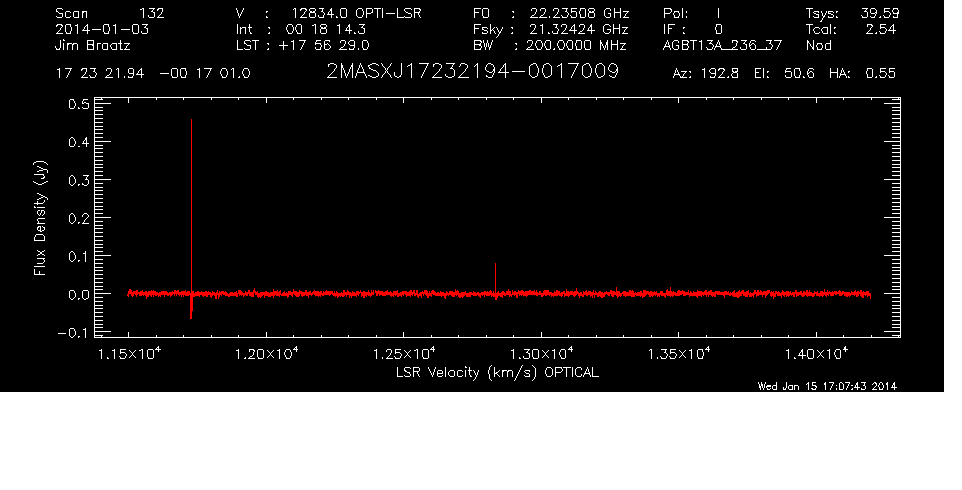Click the 0.3 y-axis tick label
The width and height of the screenshot is (962, 490).
80,180
